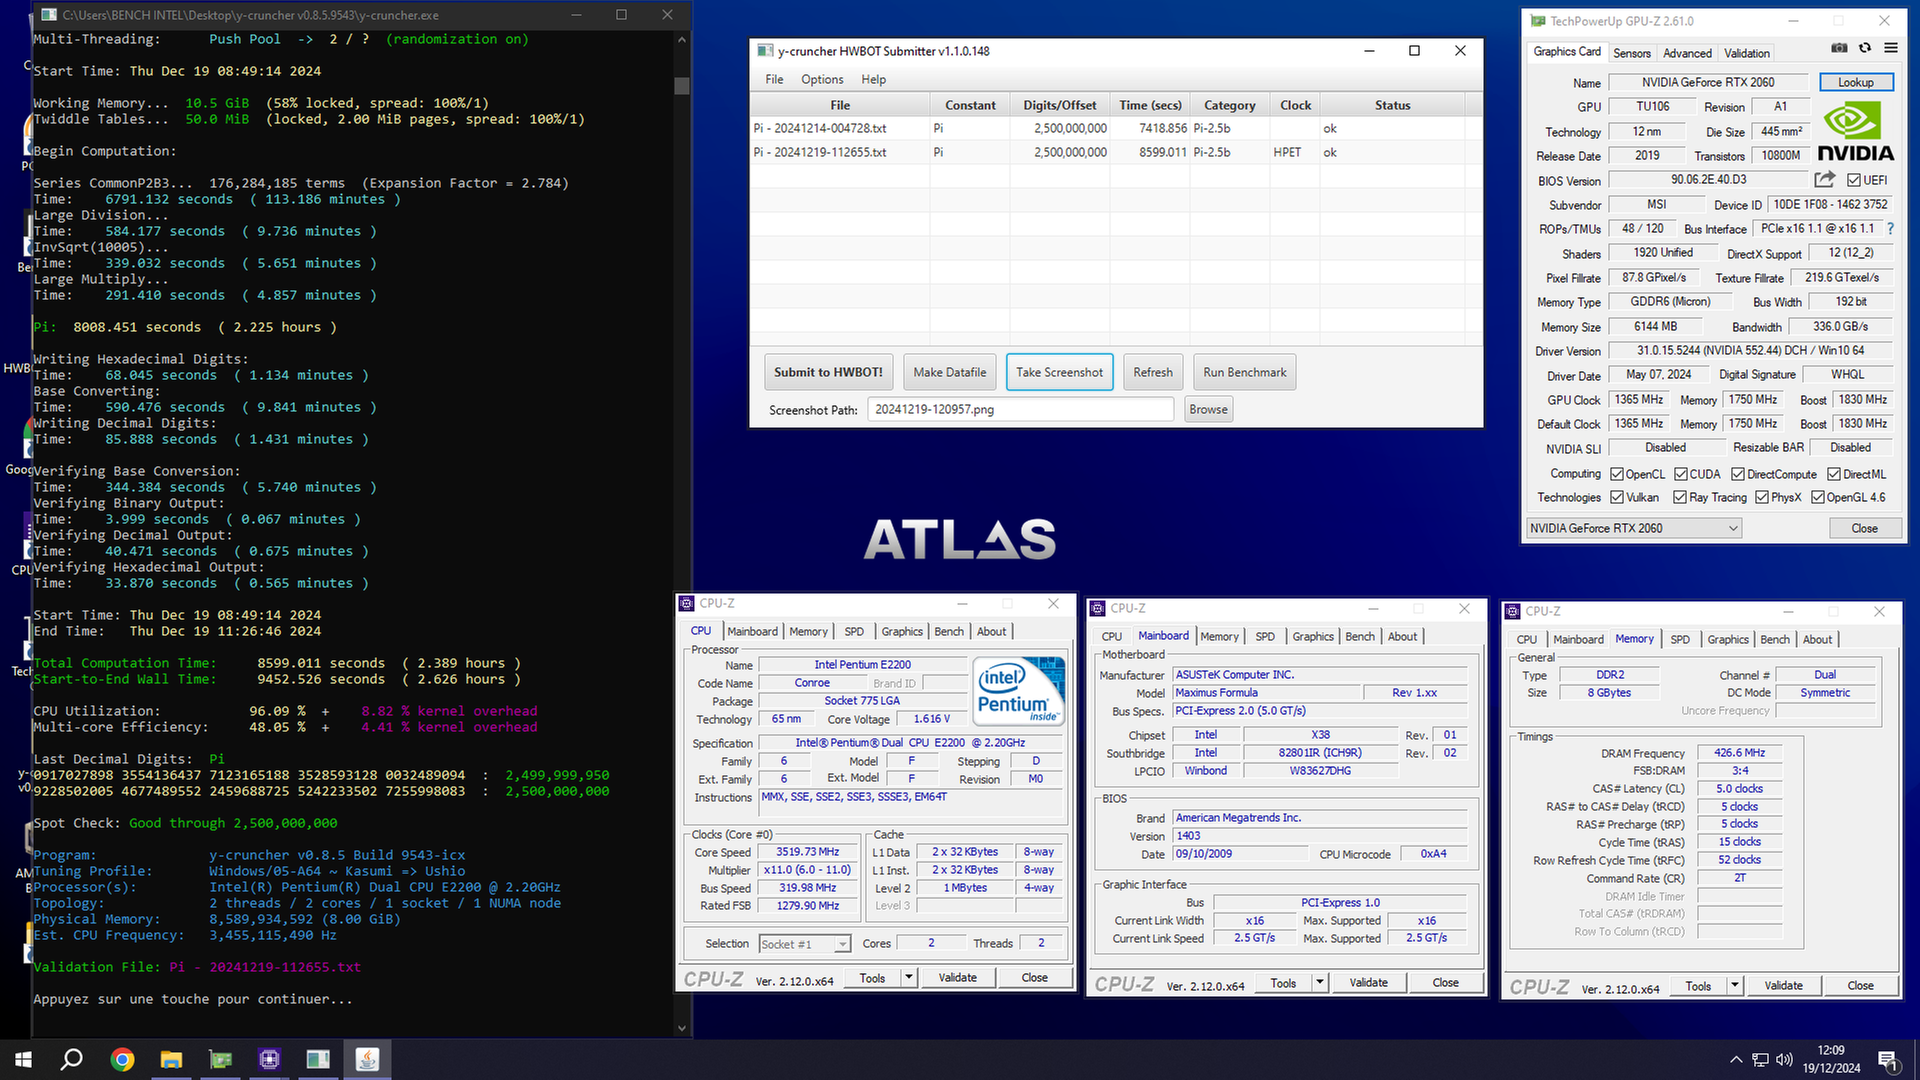Viewport: 1920px width, 1080px height.
Task: Expand the Tools dropdown arrow in the CPU-Z Memory window
Action: pyautogui.click(x=1735, y=986)
